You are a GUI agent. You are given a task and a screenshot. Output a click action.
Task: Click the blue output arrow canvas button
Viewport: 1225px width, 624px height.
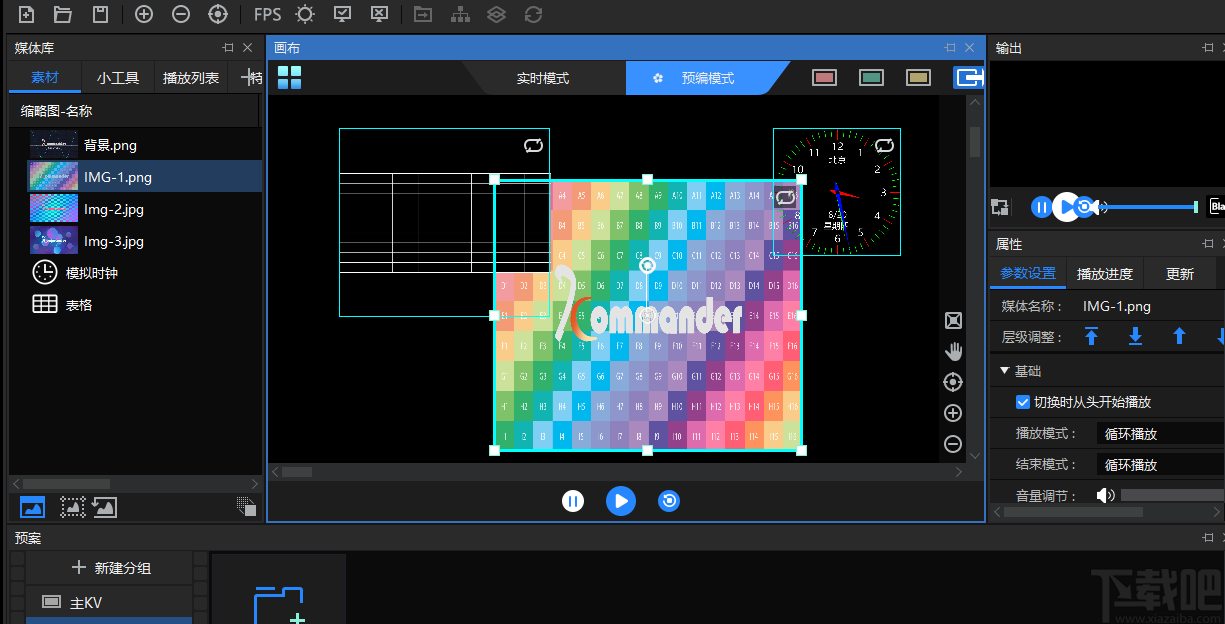click(x=969, y=78)
